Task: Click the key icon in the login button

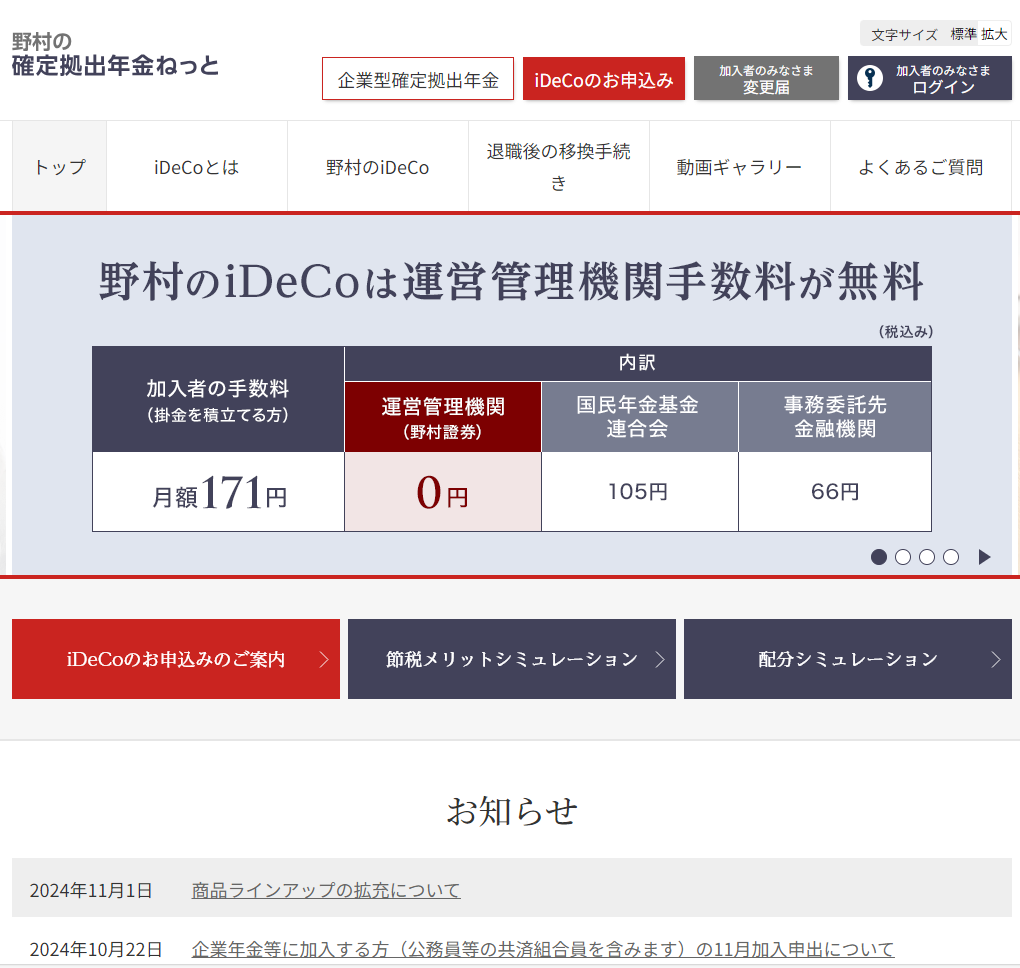Action: (x=870, y=78)
